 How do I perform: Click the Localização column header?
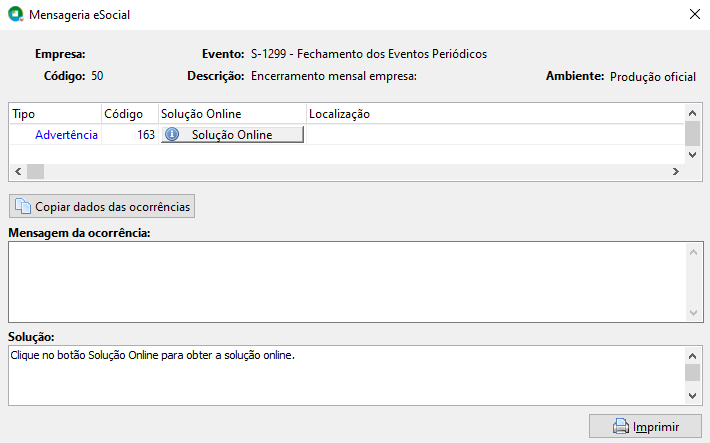(495, 114)
